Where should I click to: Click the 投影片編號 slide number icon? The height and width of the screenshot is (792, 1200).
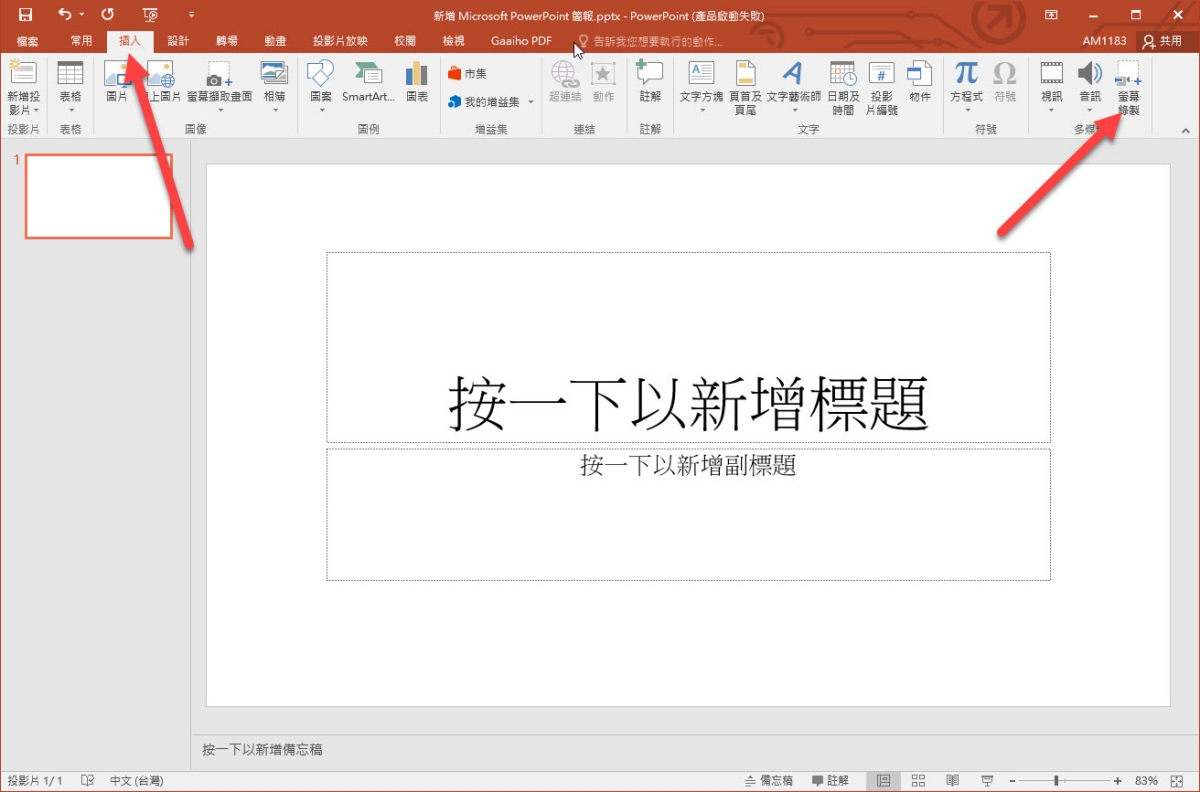pyautogui.click(x=881, y=82)
